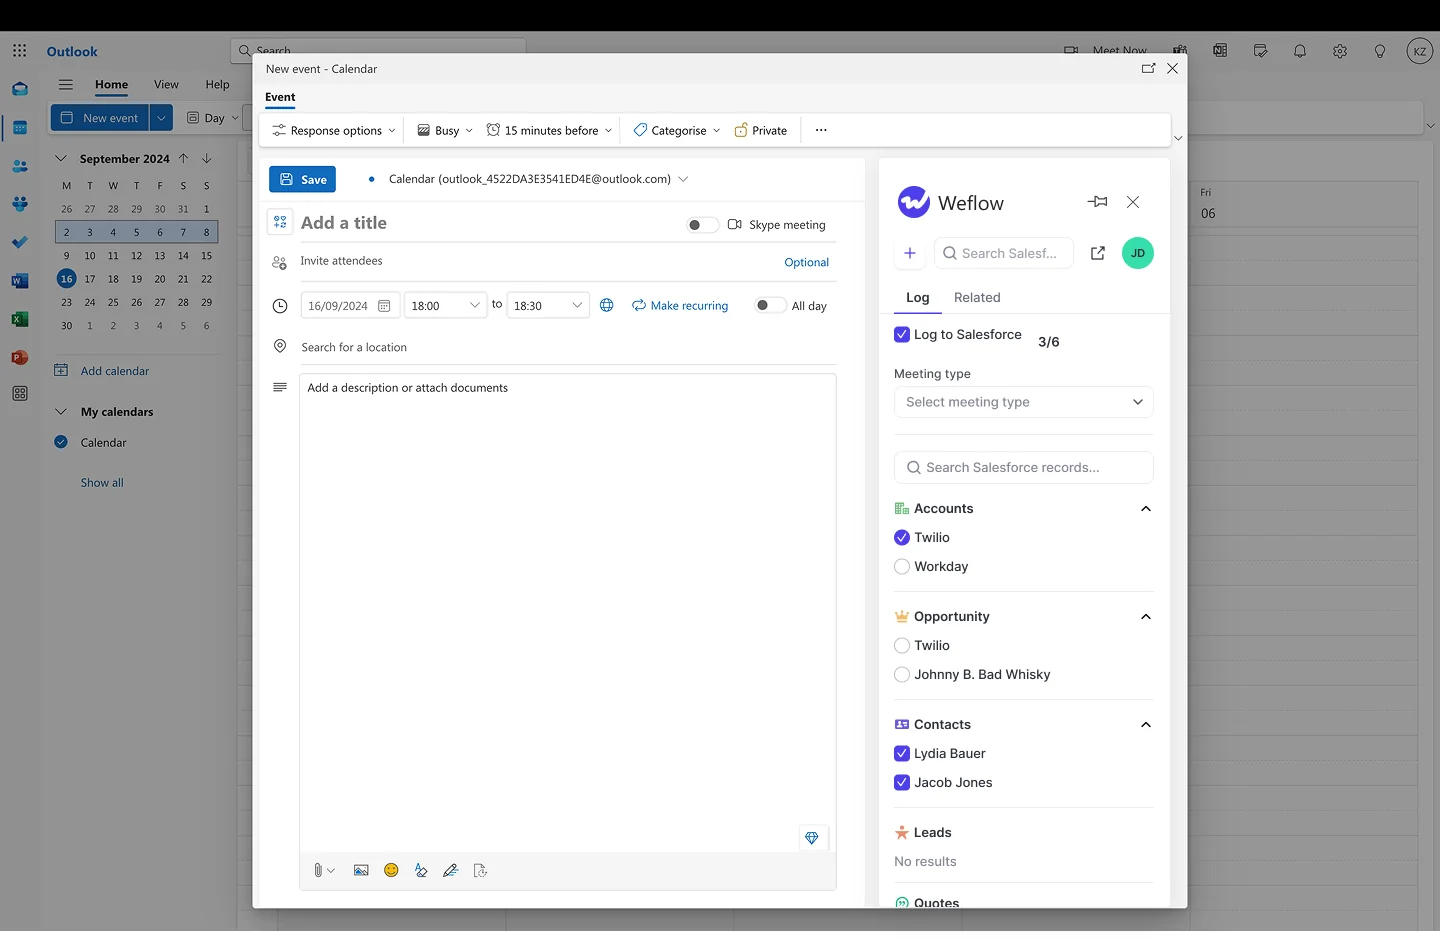Click the Optional attendees link
Image resolution: width=1440 pixels, height=948 pixels.
[x=806, y=262]
